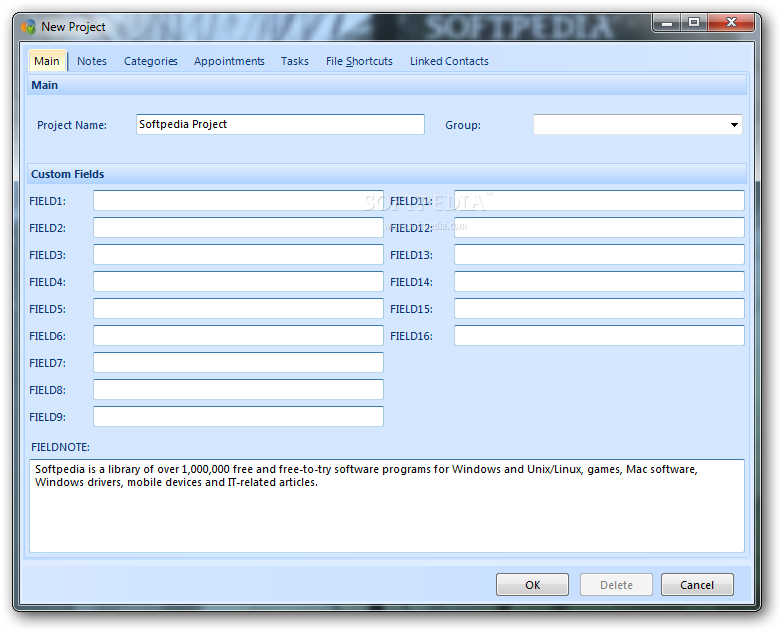The image size is (782, 632).
Task: Select the FIELD13 input field
Action: 599,254
